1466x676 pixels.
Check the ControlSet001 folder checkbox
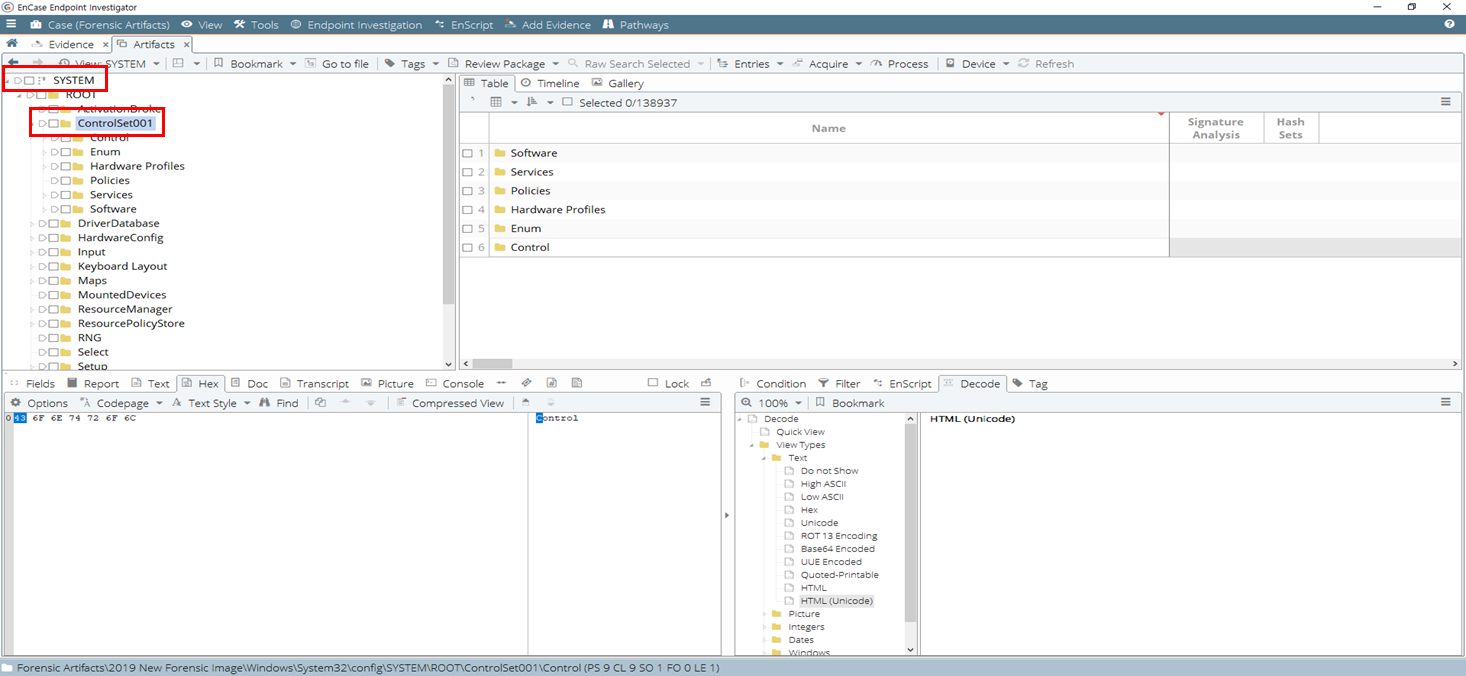pyautogui.click(x=53, y=123)
